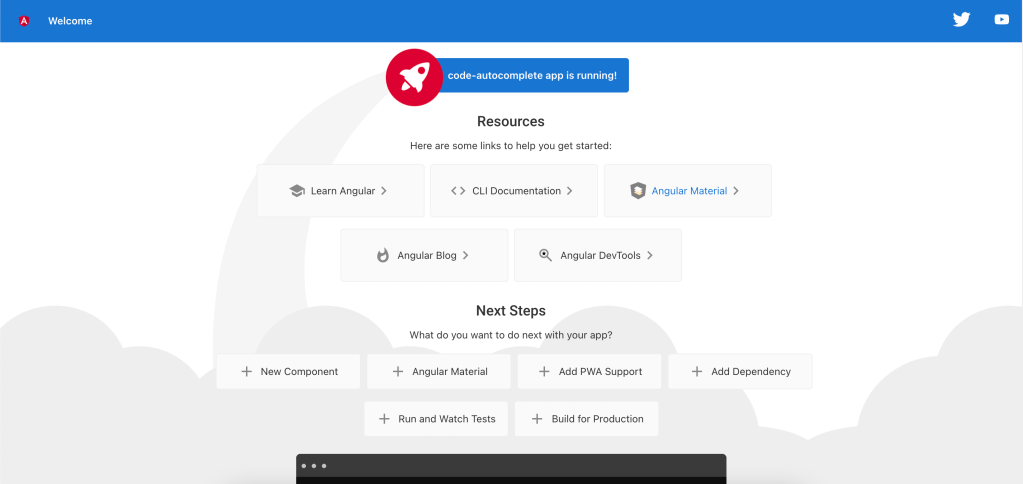The height and width of the screenshot is (484, 1023).
Task: Click the dark terminal window panel
Action: (x=511, y=469)
